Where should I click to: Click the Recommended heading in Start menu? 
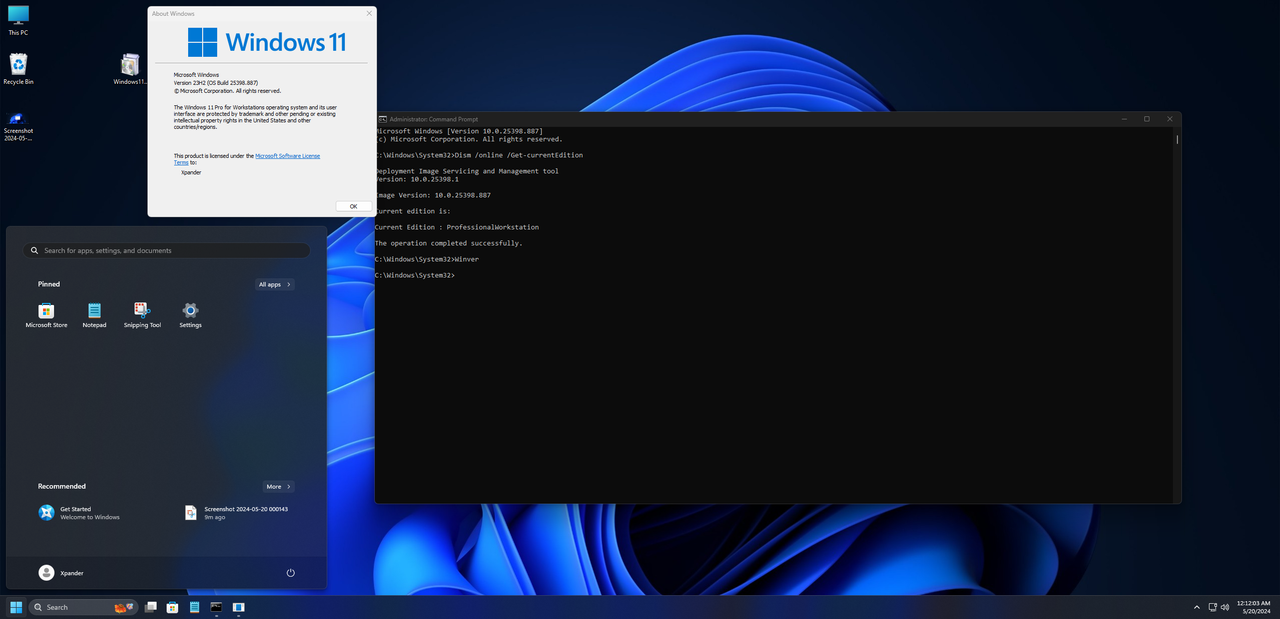(x=62, y=486)
